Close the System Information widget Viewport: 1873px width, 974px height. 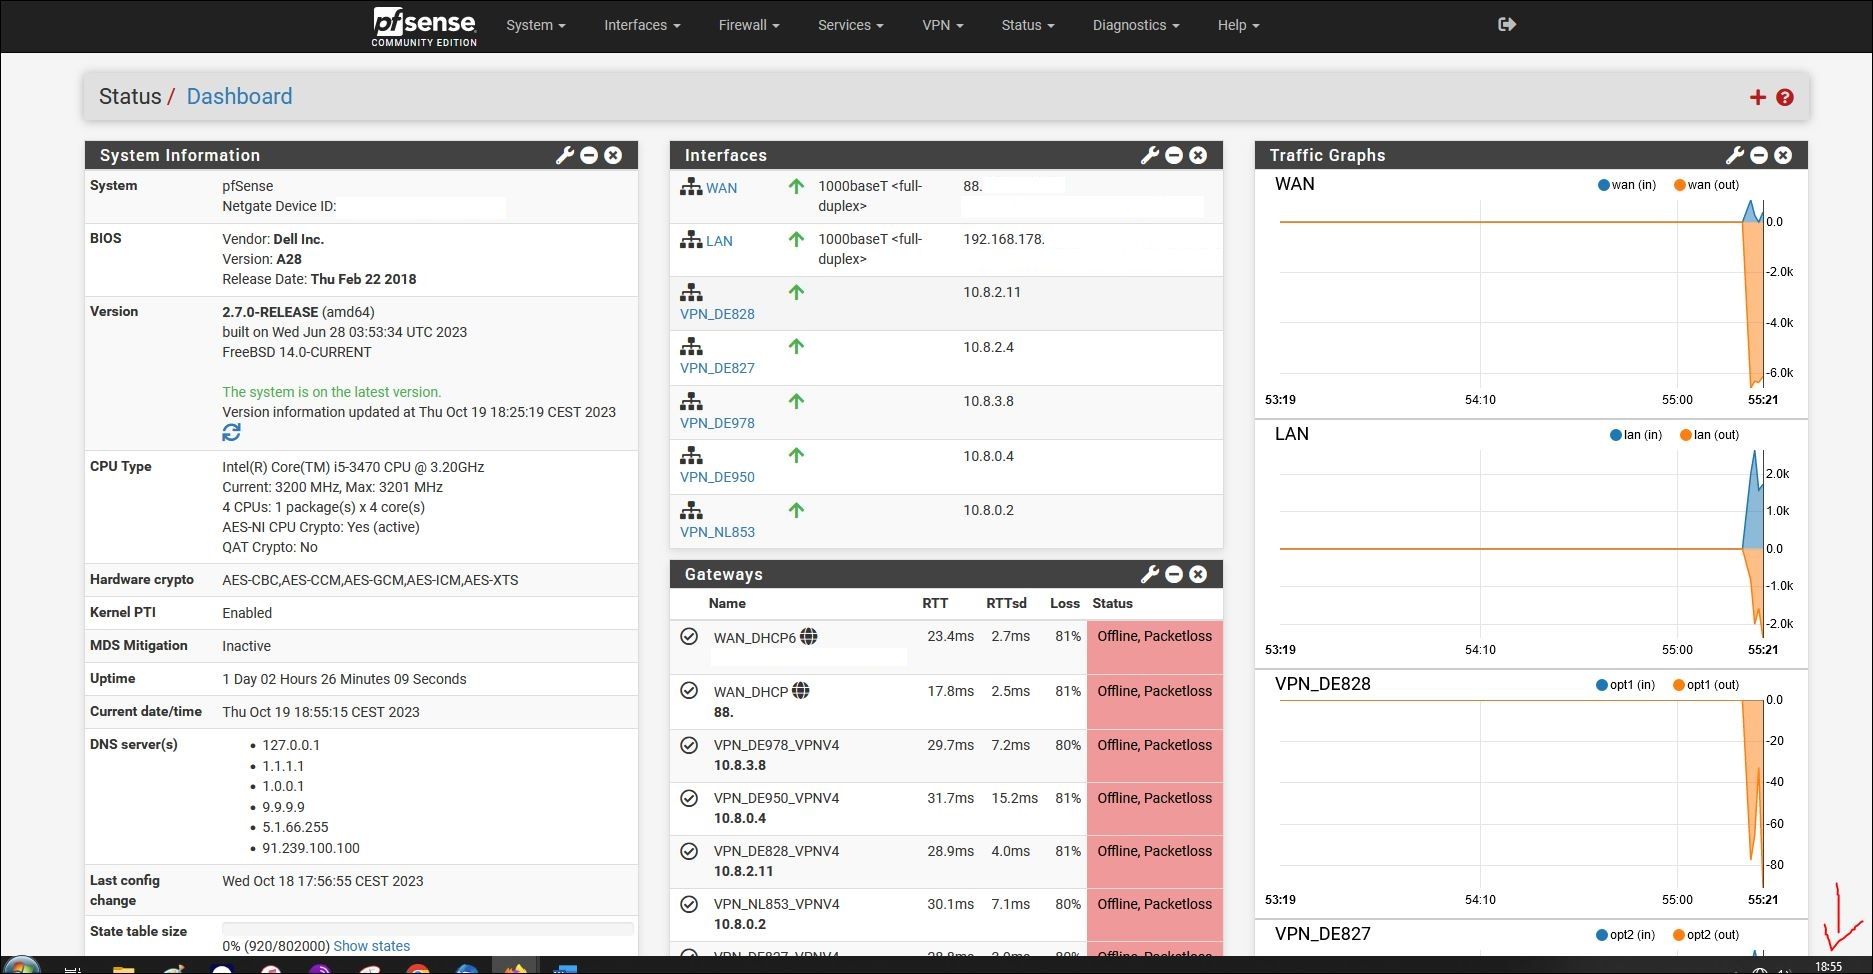click(x=613, y=155)
